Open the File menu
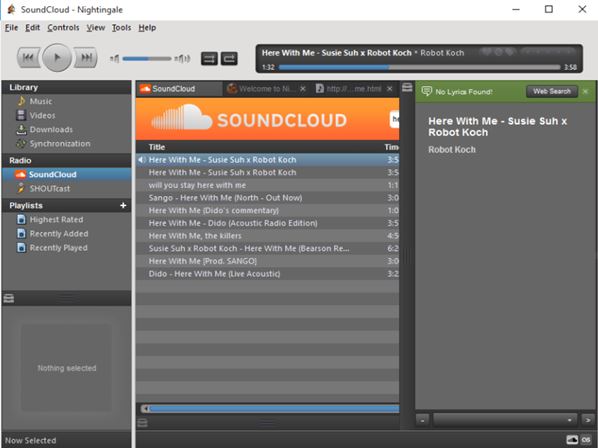 pyautogui.click(x=11, y=27)
